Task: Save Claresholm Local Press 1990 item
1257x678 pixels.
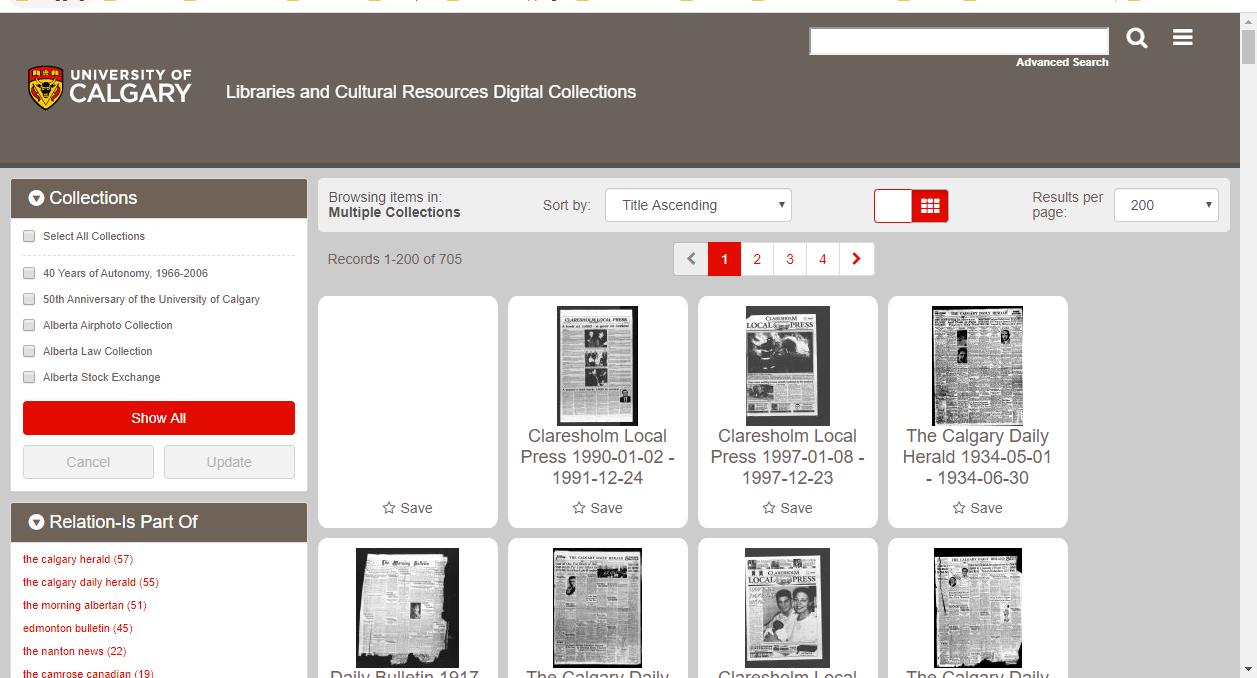Action: tap(597, 508)
